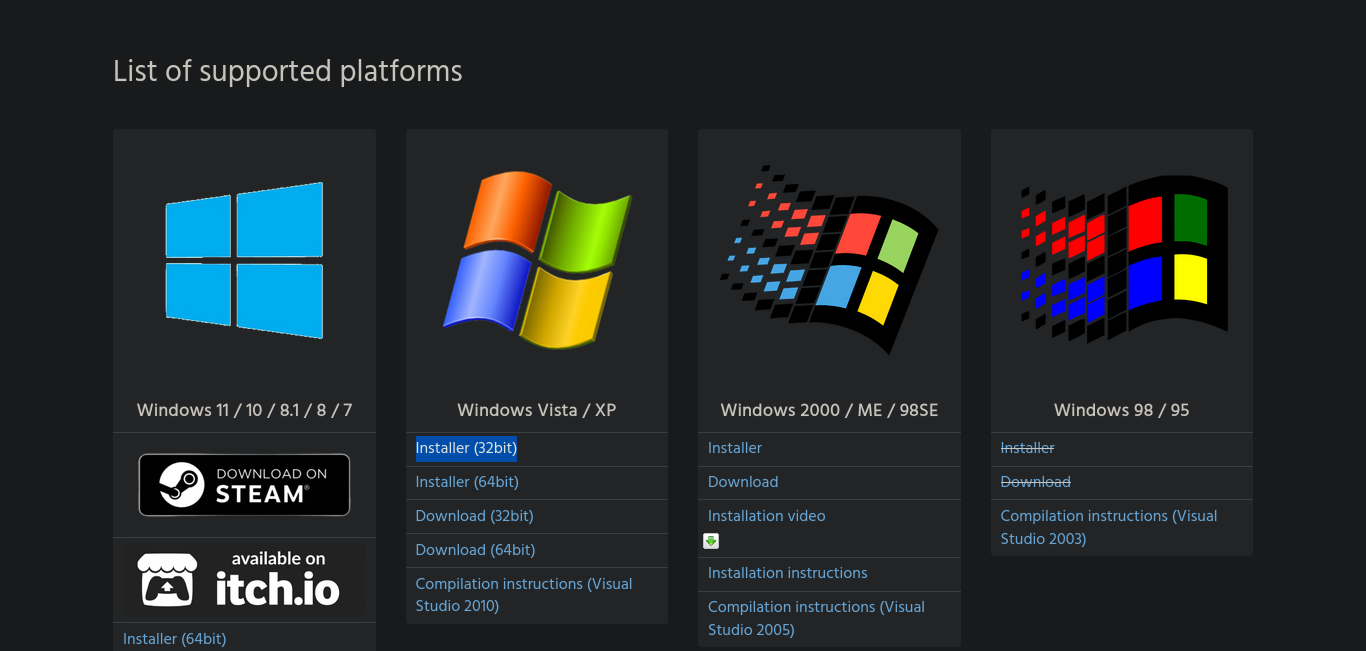Screen dimensions: 1366x651
Task: Click the green download arrow under Installation video
Action: pyautogui.click(x=711, y=541)
